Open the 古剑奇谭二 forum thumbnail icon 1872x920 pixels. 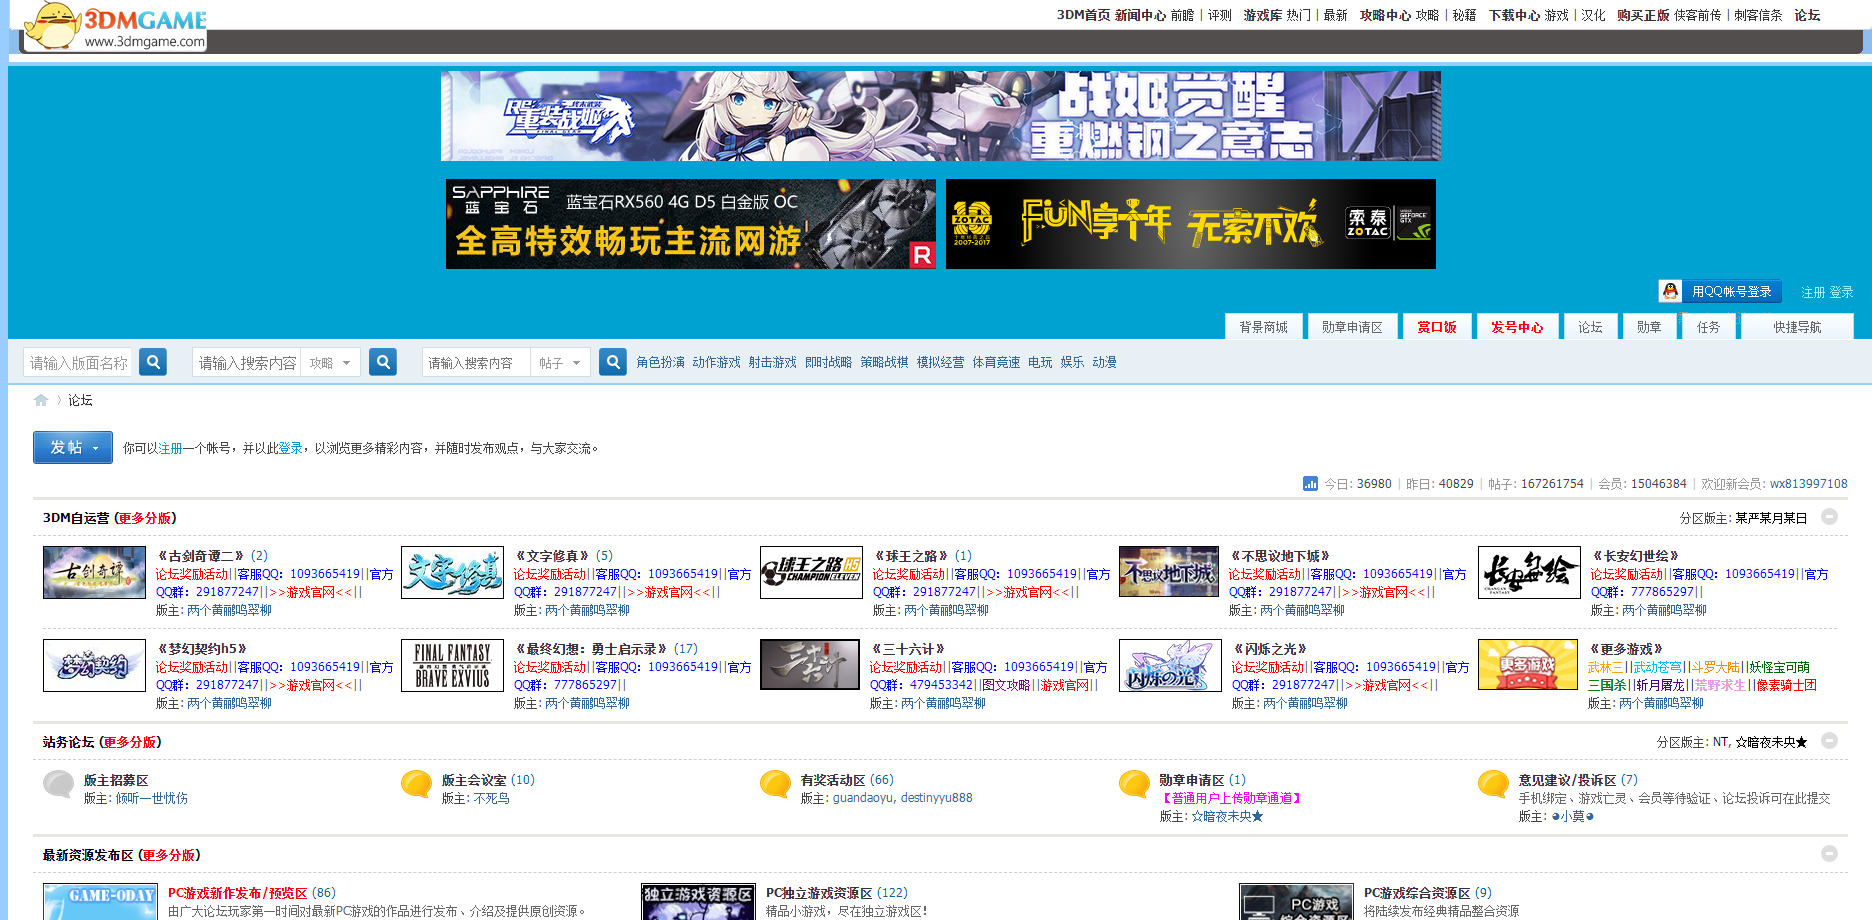[x=94, y=573]
